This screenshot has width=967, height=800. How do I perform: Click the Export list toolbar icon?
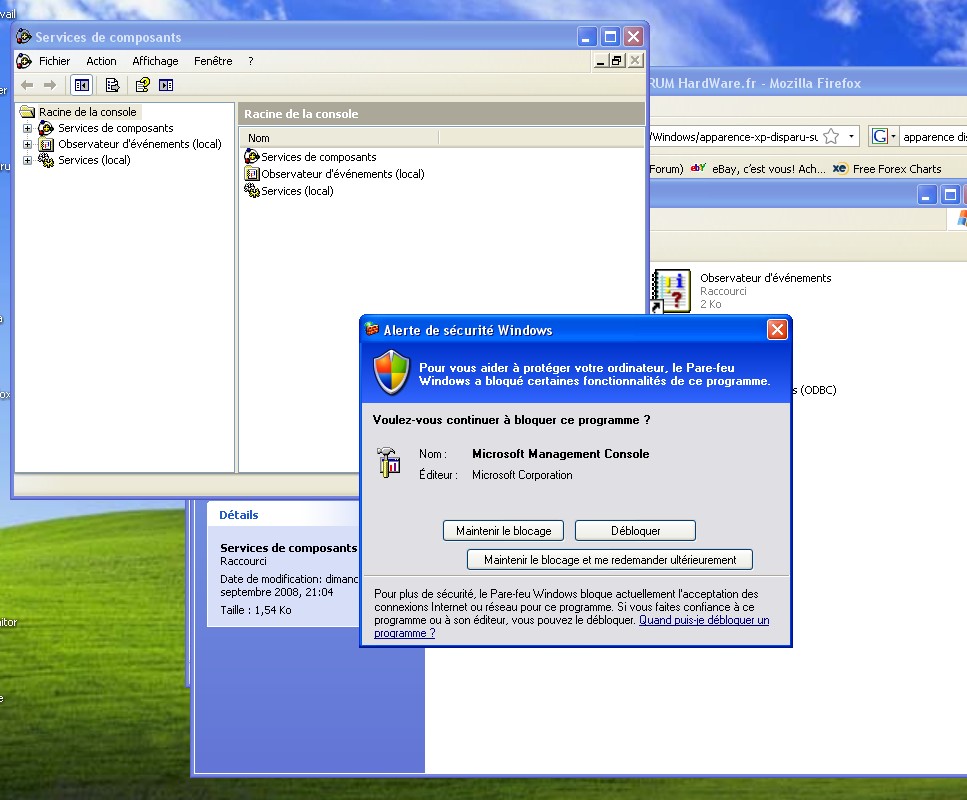[x=112, y=85]
